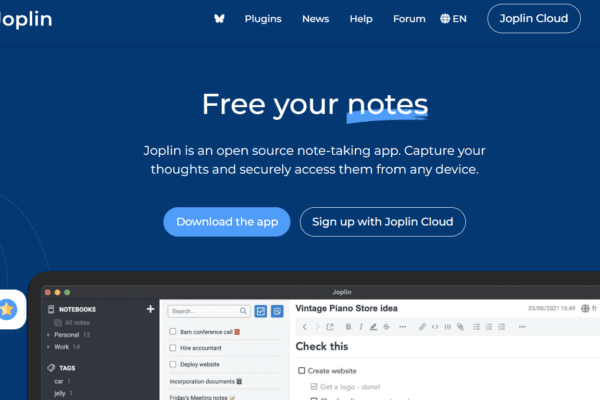Click the plus icon to add notebook
Image resolution: width=600 pixels, height=400 pixels.
[x=150, y=310]
